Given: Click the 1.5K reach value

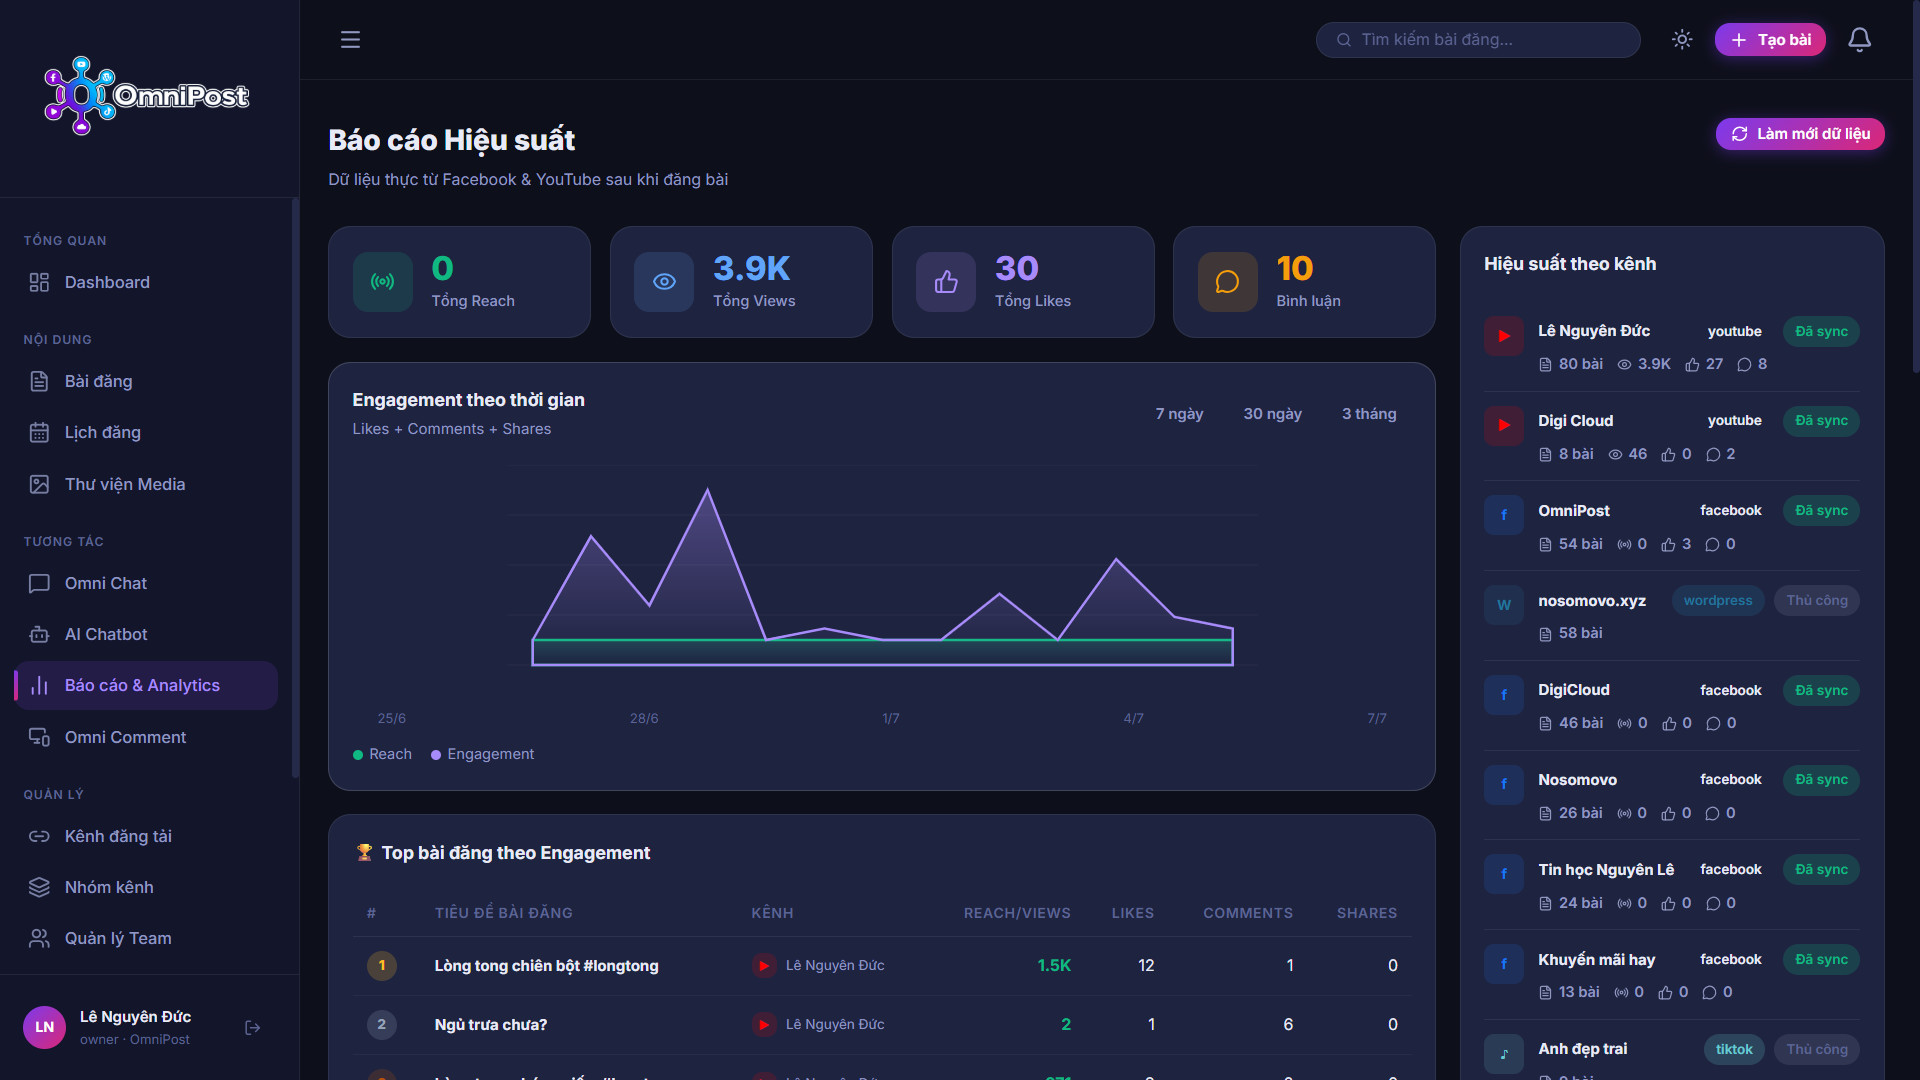Looking at the screenshot, I should tap(1054, 966).
